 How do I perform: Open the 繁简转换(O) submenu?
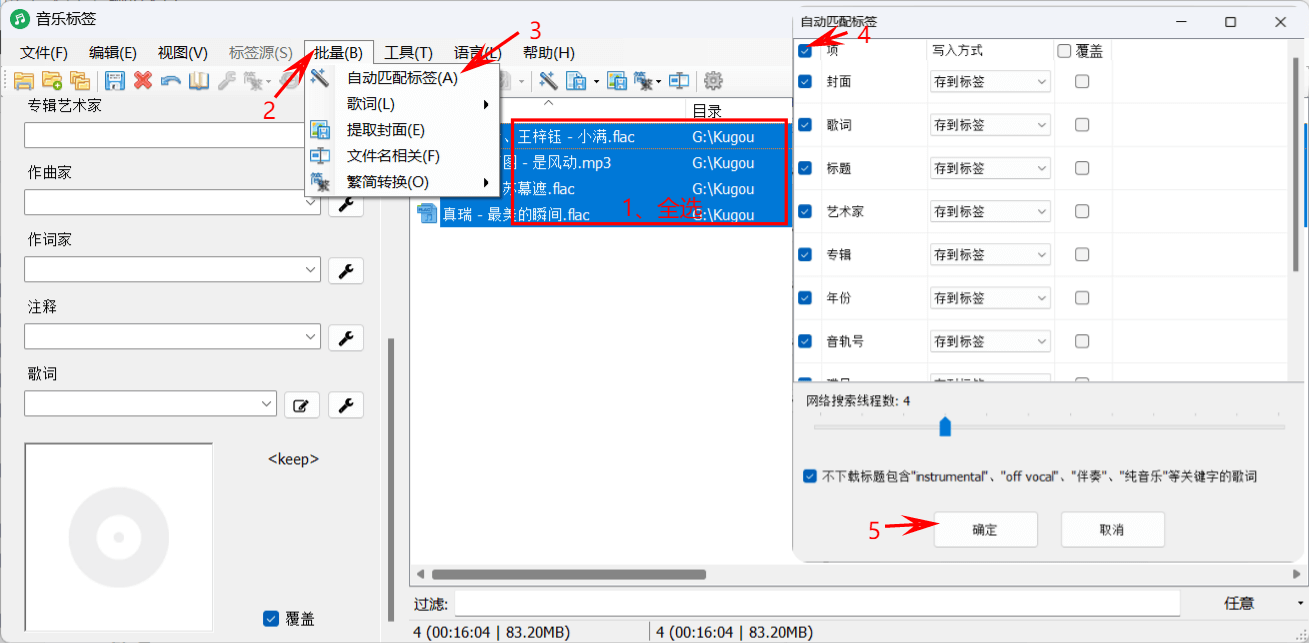(x=402, y=182)
